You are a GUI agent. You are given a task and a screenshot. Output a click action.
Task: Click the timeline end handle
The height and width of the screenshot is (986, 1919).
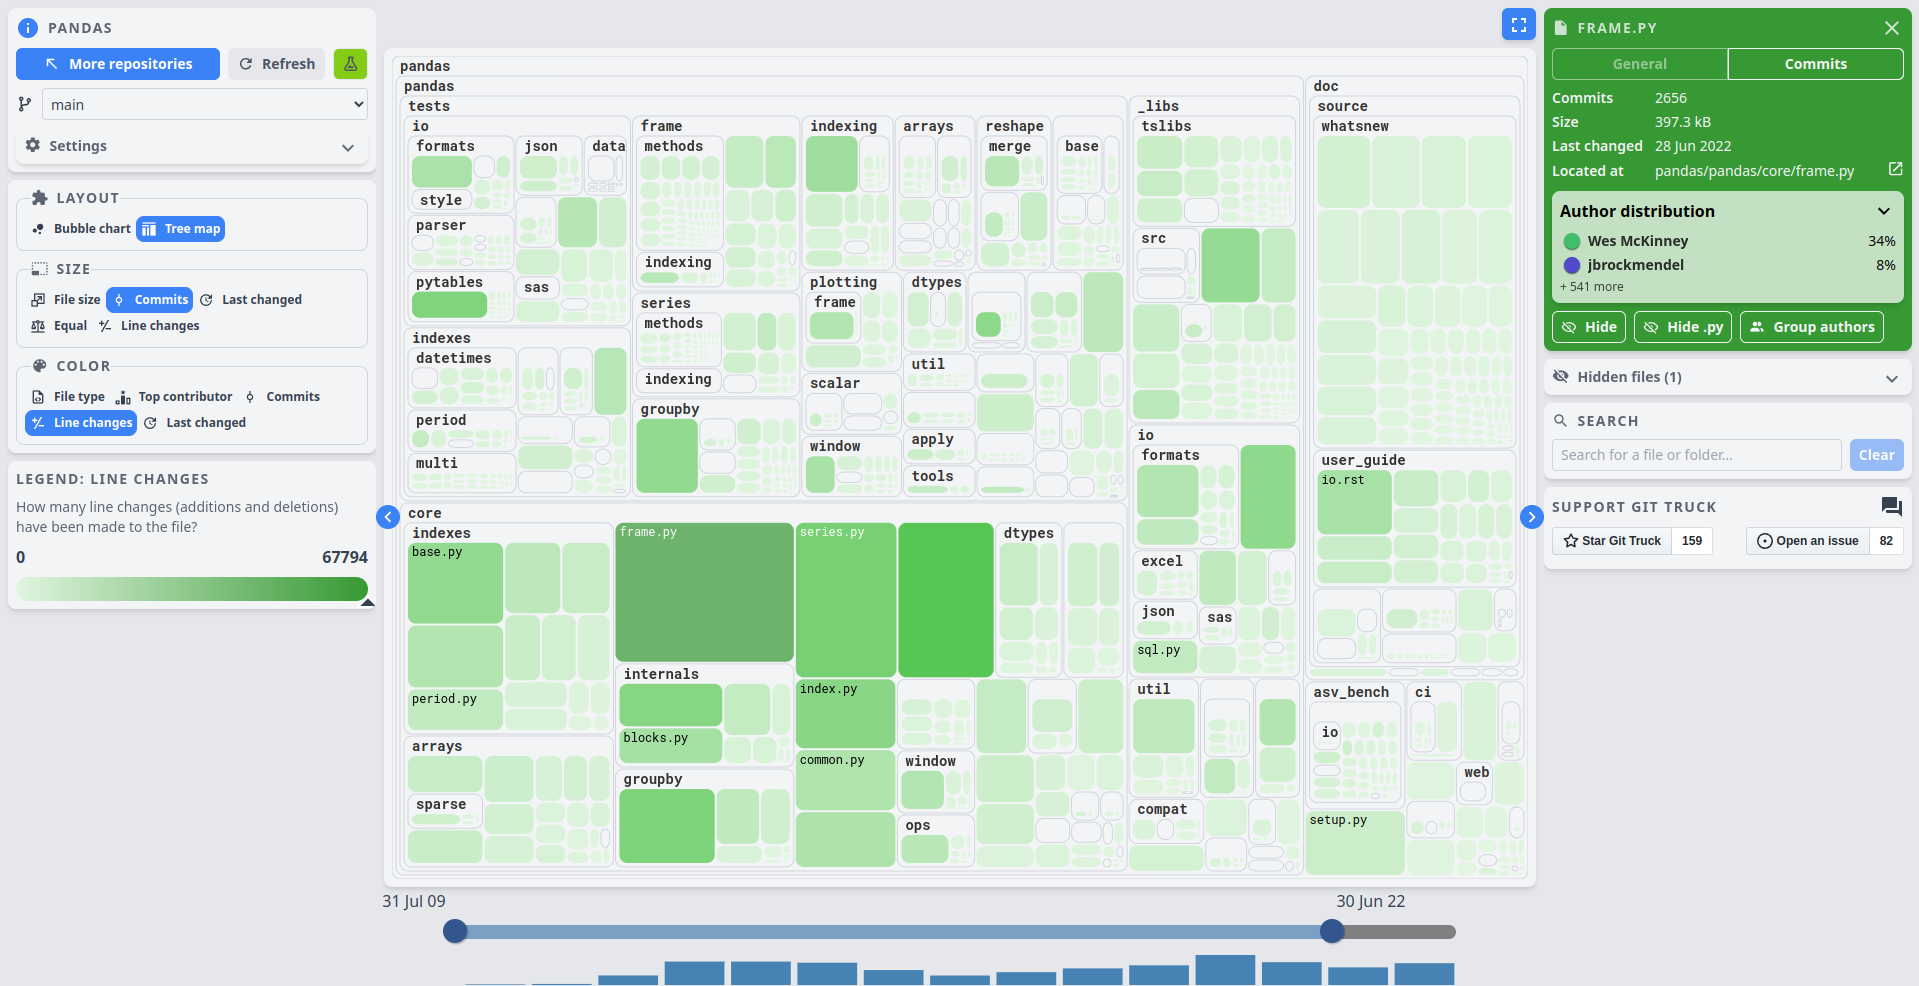[x=1332, y=931]
